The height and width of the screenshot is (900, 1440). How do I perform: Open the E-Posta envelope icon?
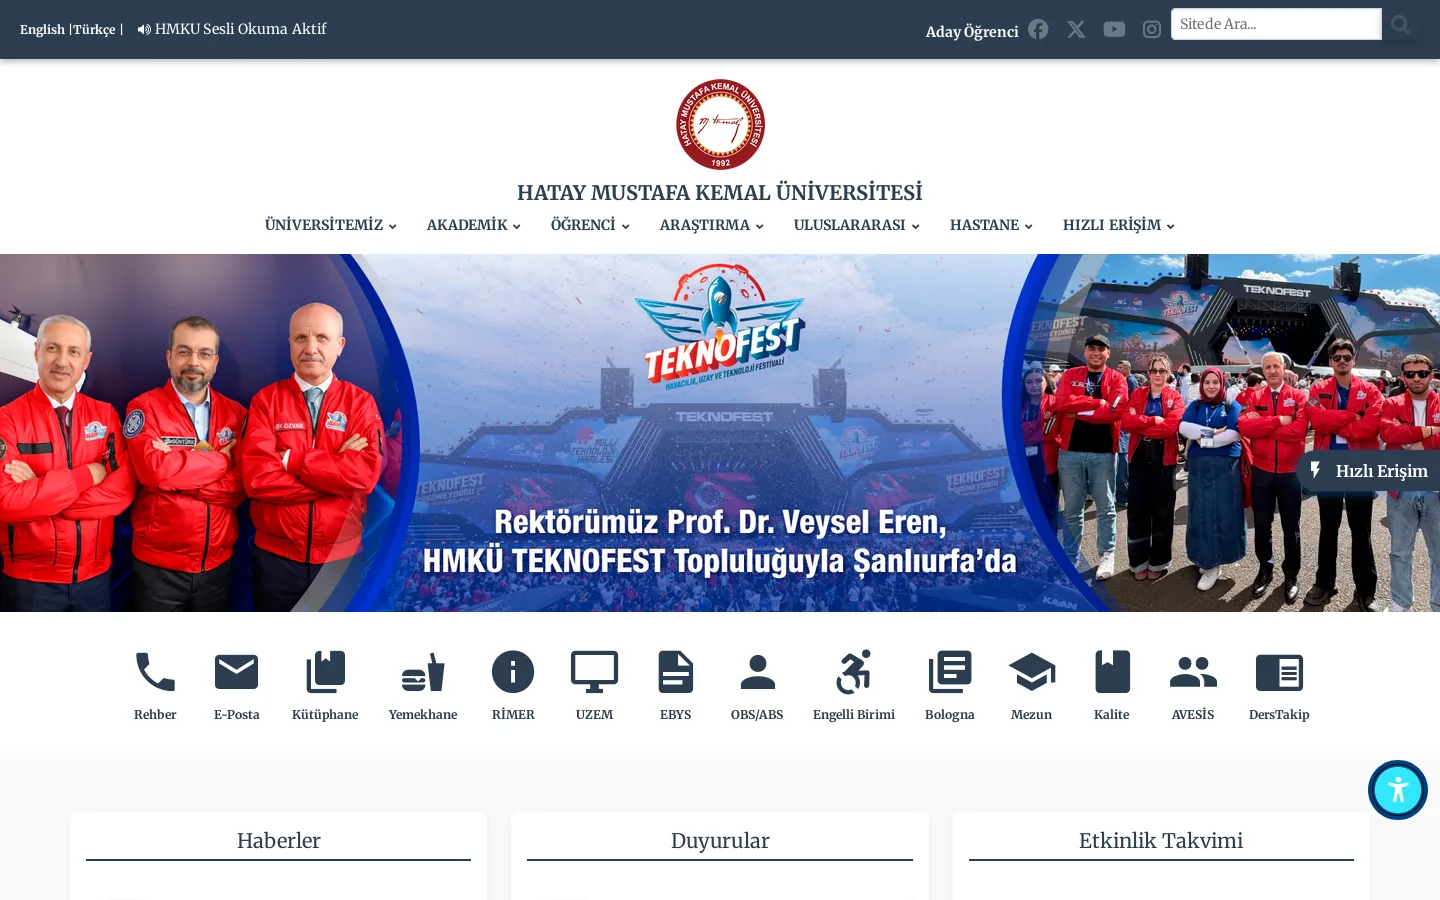tap(237, 672)
